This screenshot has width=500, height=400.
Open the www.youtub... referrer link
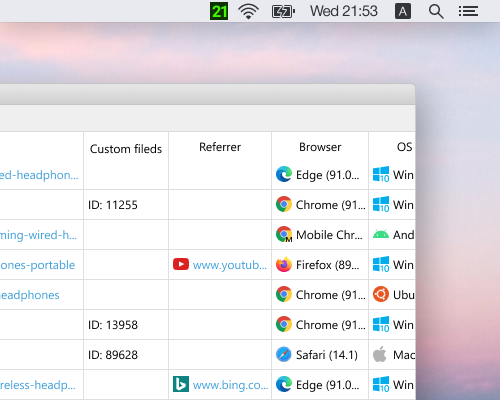click(230, 265)
